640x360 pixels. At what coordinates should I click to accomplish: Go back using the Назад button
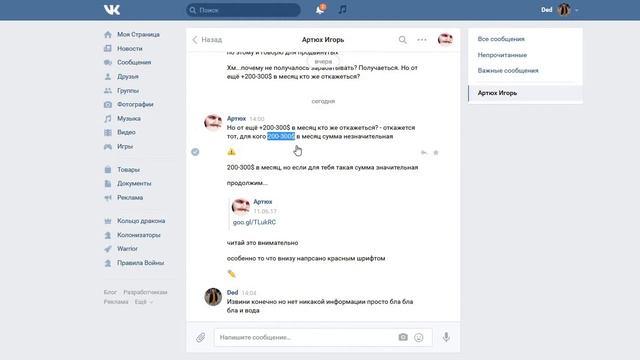207,40
